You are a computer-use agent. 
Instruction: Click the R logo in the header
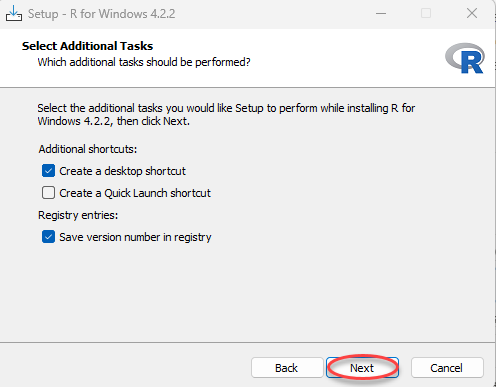465,58
